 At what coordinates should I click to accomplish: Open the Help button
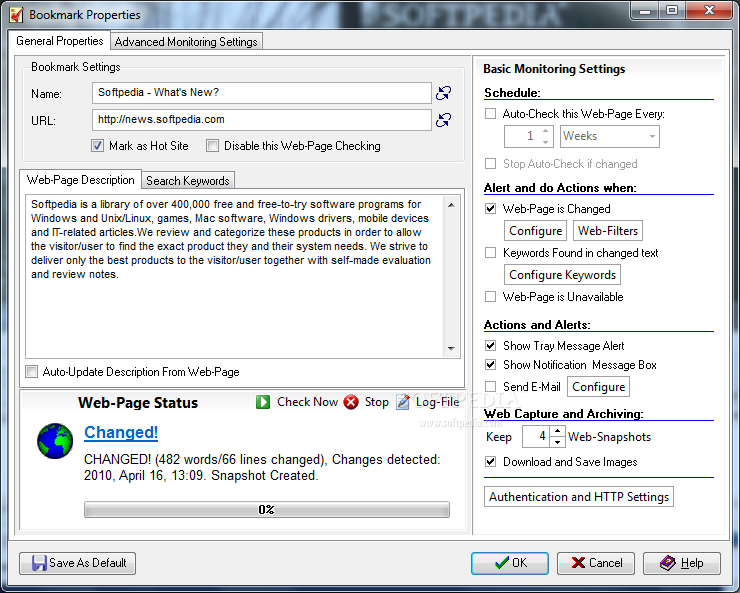(x=681, y=563)
